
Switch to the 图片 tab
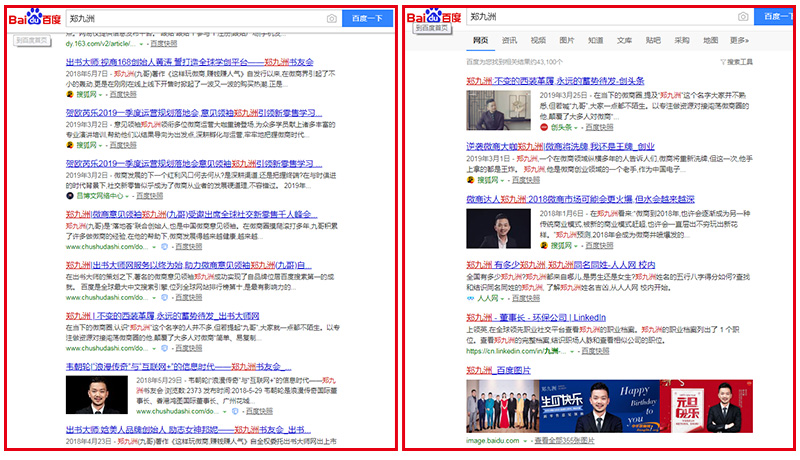tap(567, 41)
